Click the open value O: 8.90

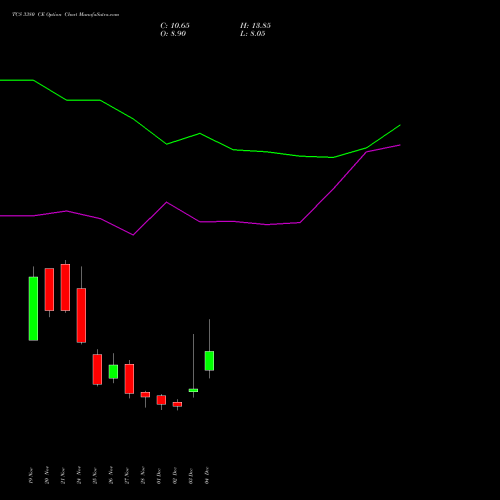(173, 34)
